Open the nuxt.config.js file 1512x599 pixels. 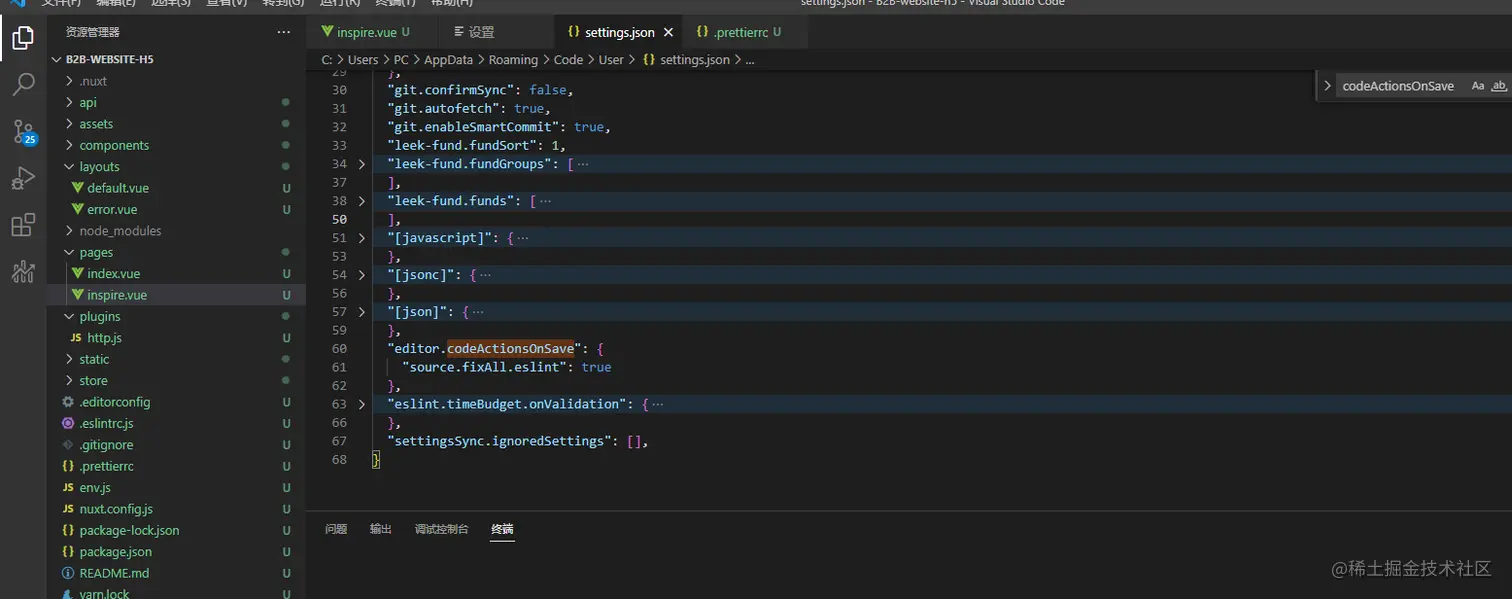point(176,509)
